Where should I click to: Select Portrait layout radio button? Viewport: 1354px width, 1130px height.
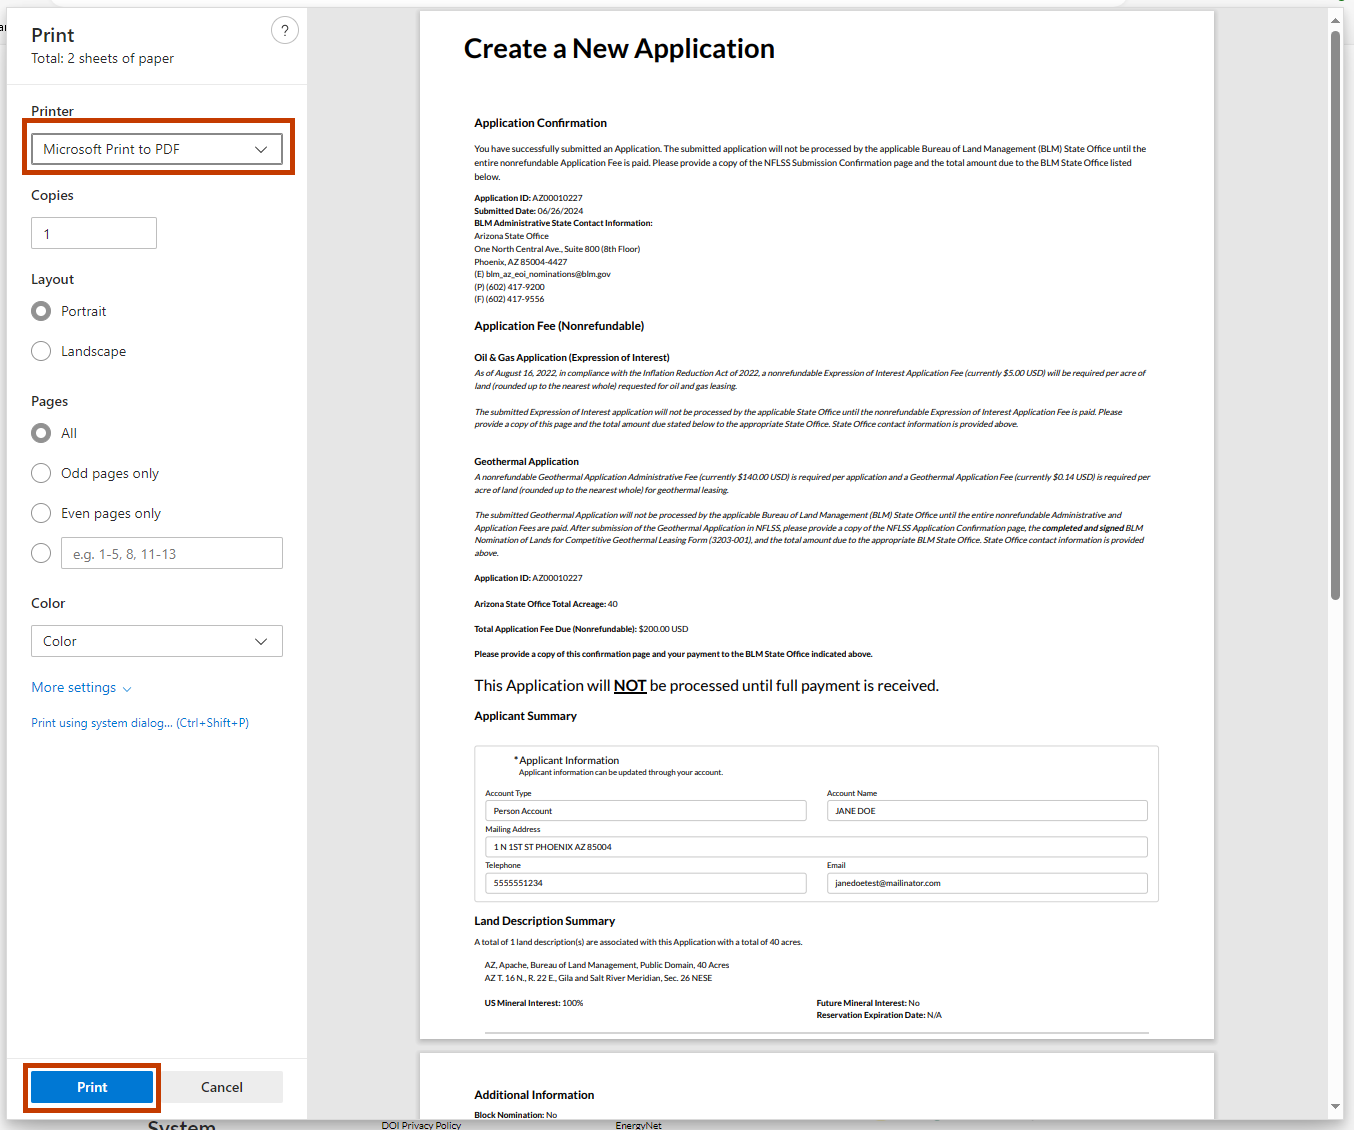(41, 311)
